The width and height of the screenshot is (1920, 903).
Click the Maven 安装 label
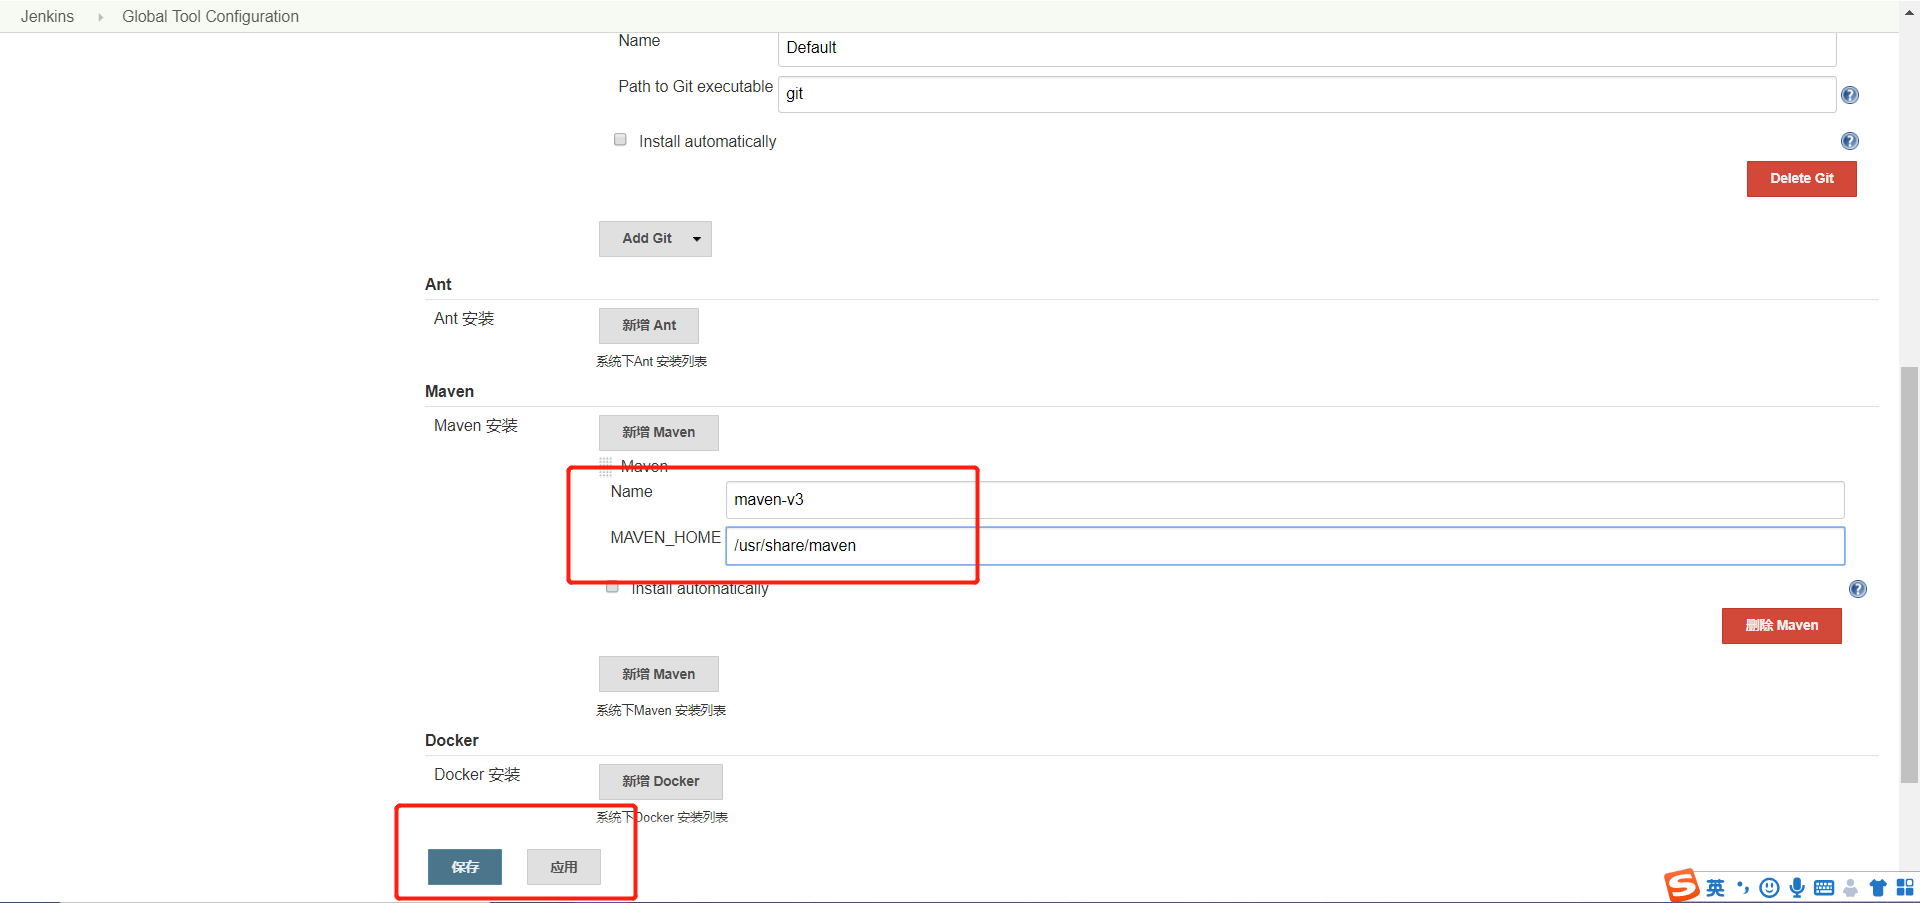pyautogui.click(x=476, y=426)
